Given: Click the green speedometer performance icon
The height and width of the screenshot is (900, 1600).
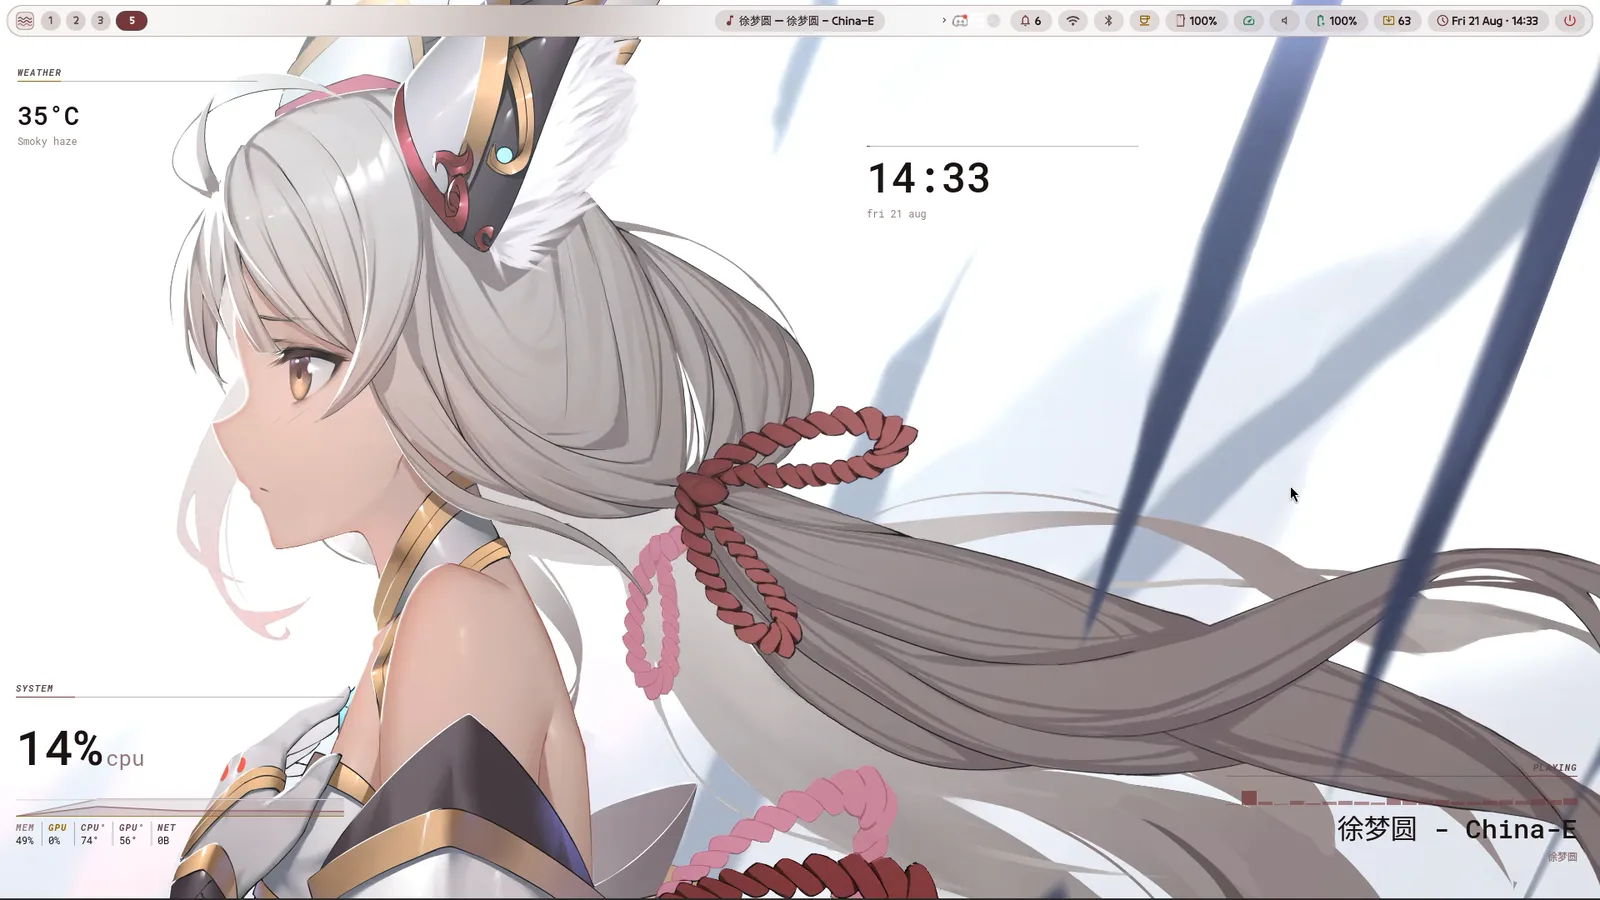Looking at the screenshot, I should click(1249, 20).
